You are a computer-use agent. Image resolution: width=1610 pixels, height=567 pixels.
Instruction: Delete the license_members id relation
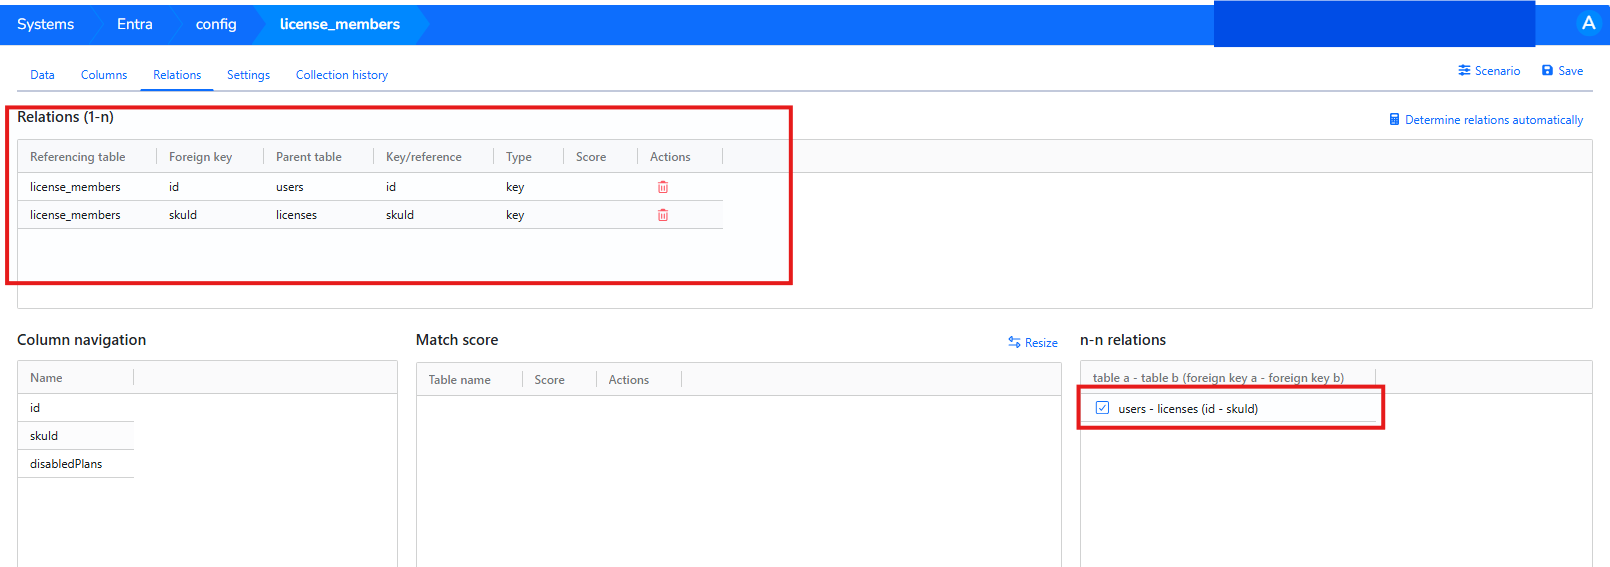[x=662, y=187]
